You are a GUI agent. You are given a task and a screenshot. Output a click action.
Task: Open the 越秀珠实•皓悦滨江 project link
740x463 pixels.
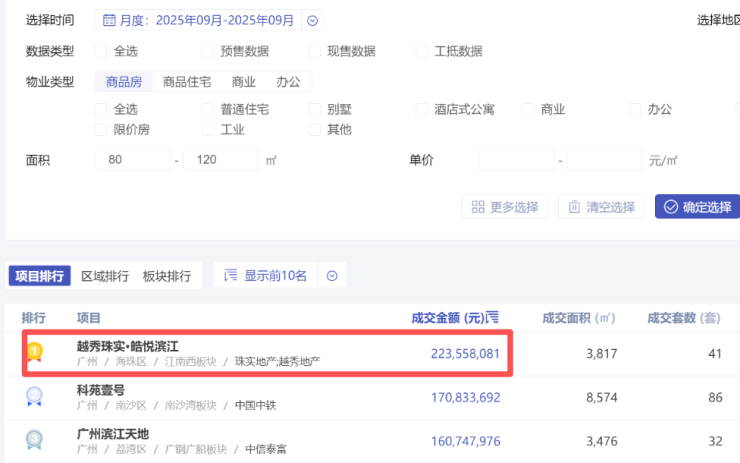pyautogui.click(x=128, y=346)
